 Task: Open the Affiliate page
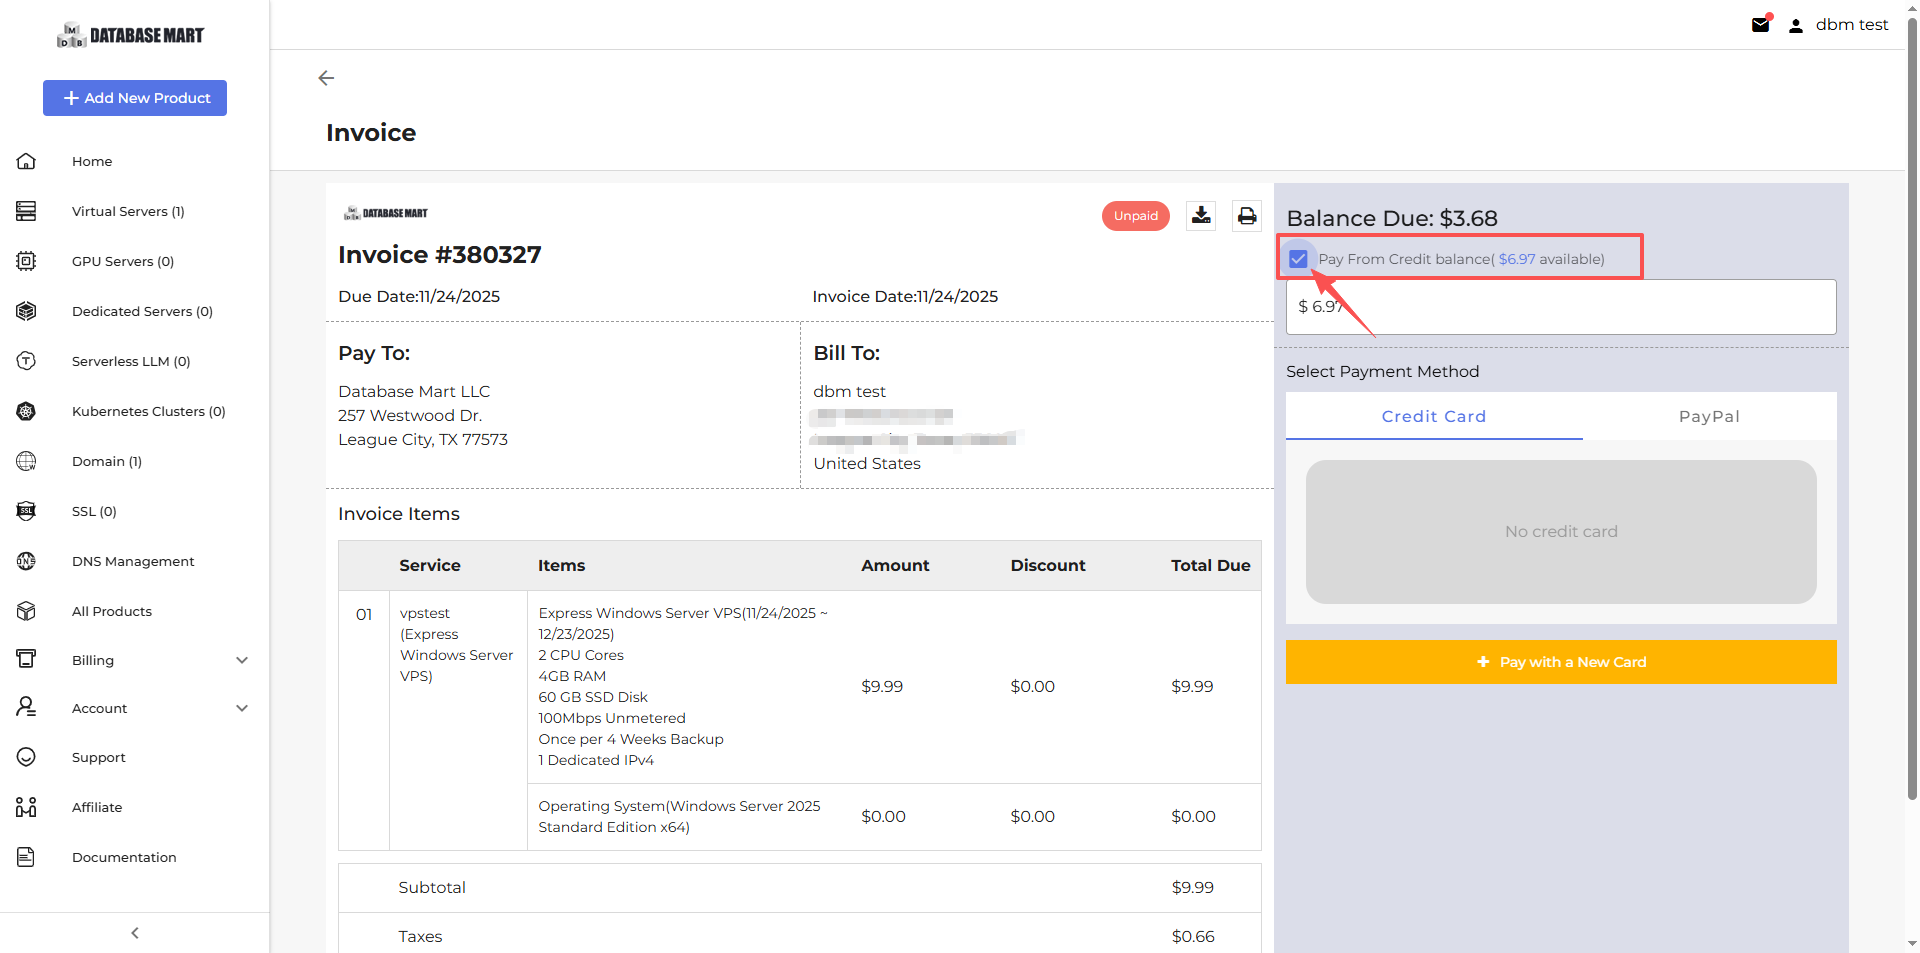click(97, 807)
